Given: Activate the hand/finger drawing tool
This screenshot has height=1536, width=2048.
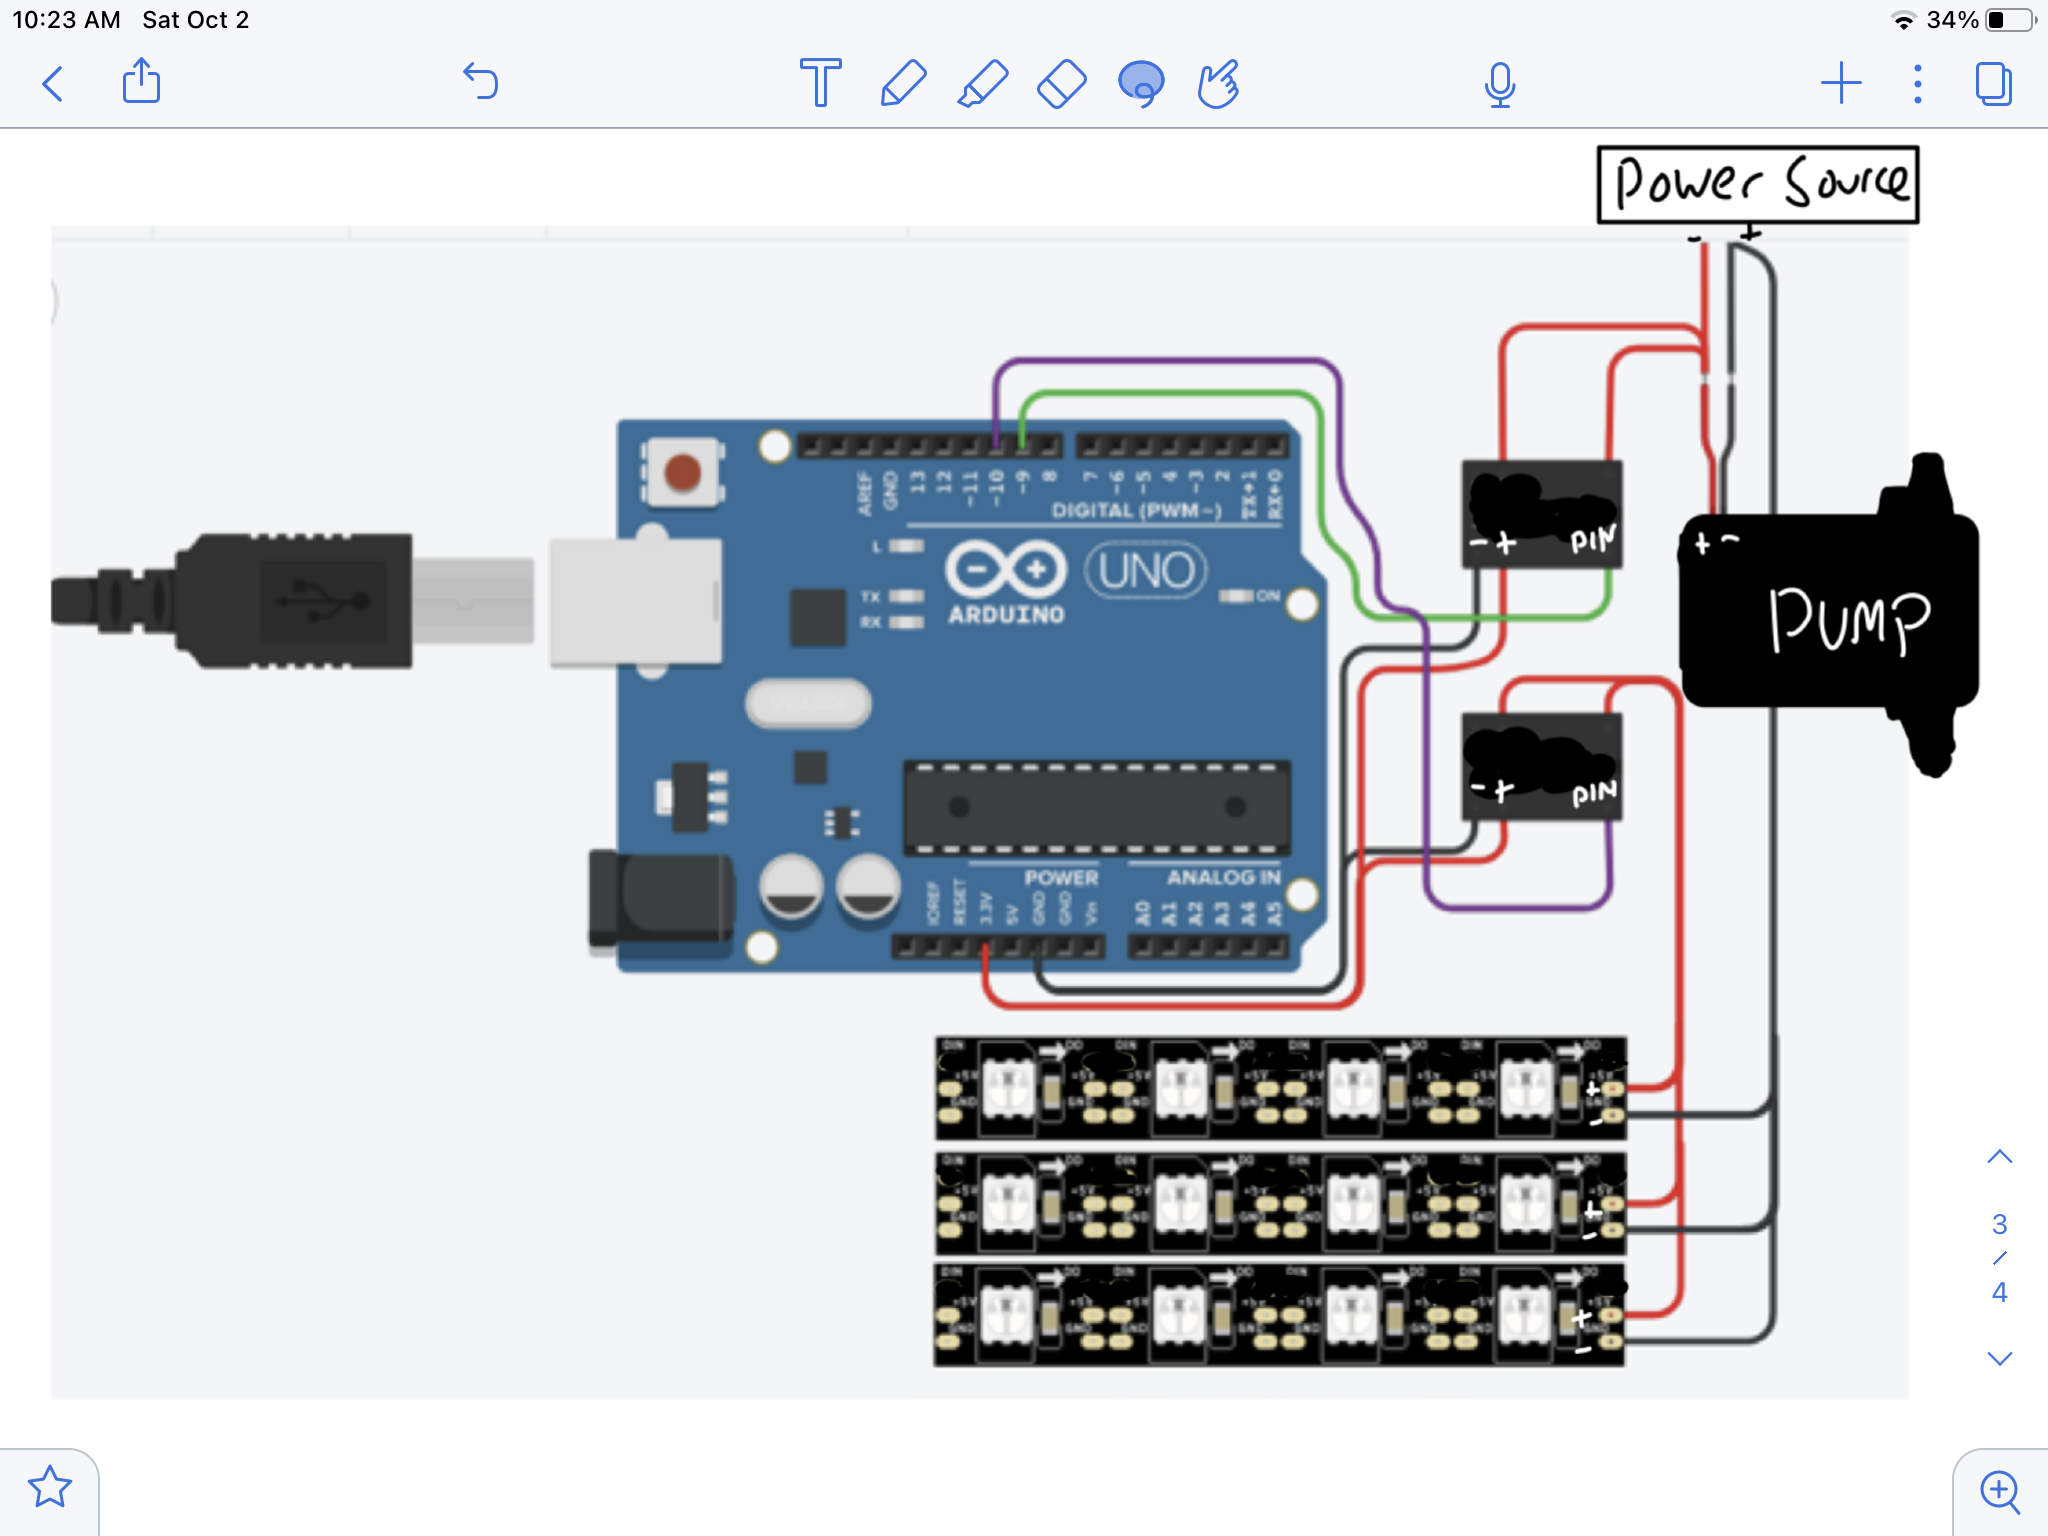Looking at the screenshot, I should pos(1219,83).
